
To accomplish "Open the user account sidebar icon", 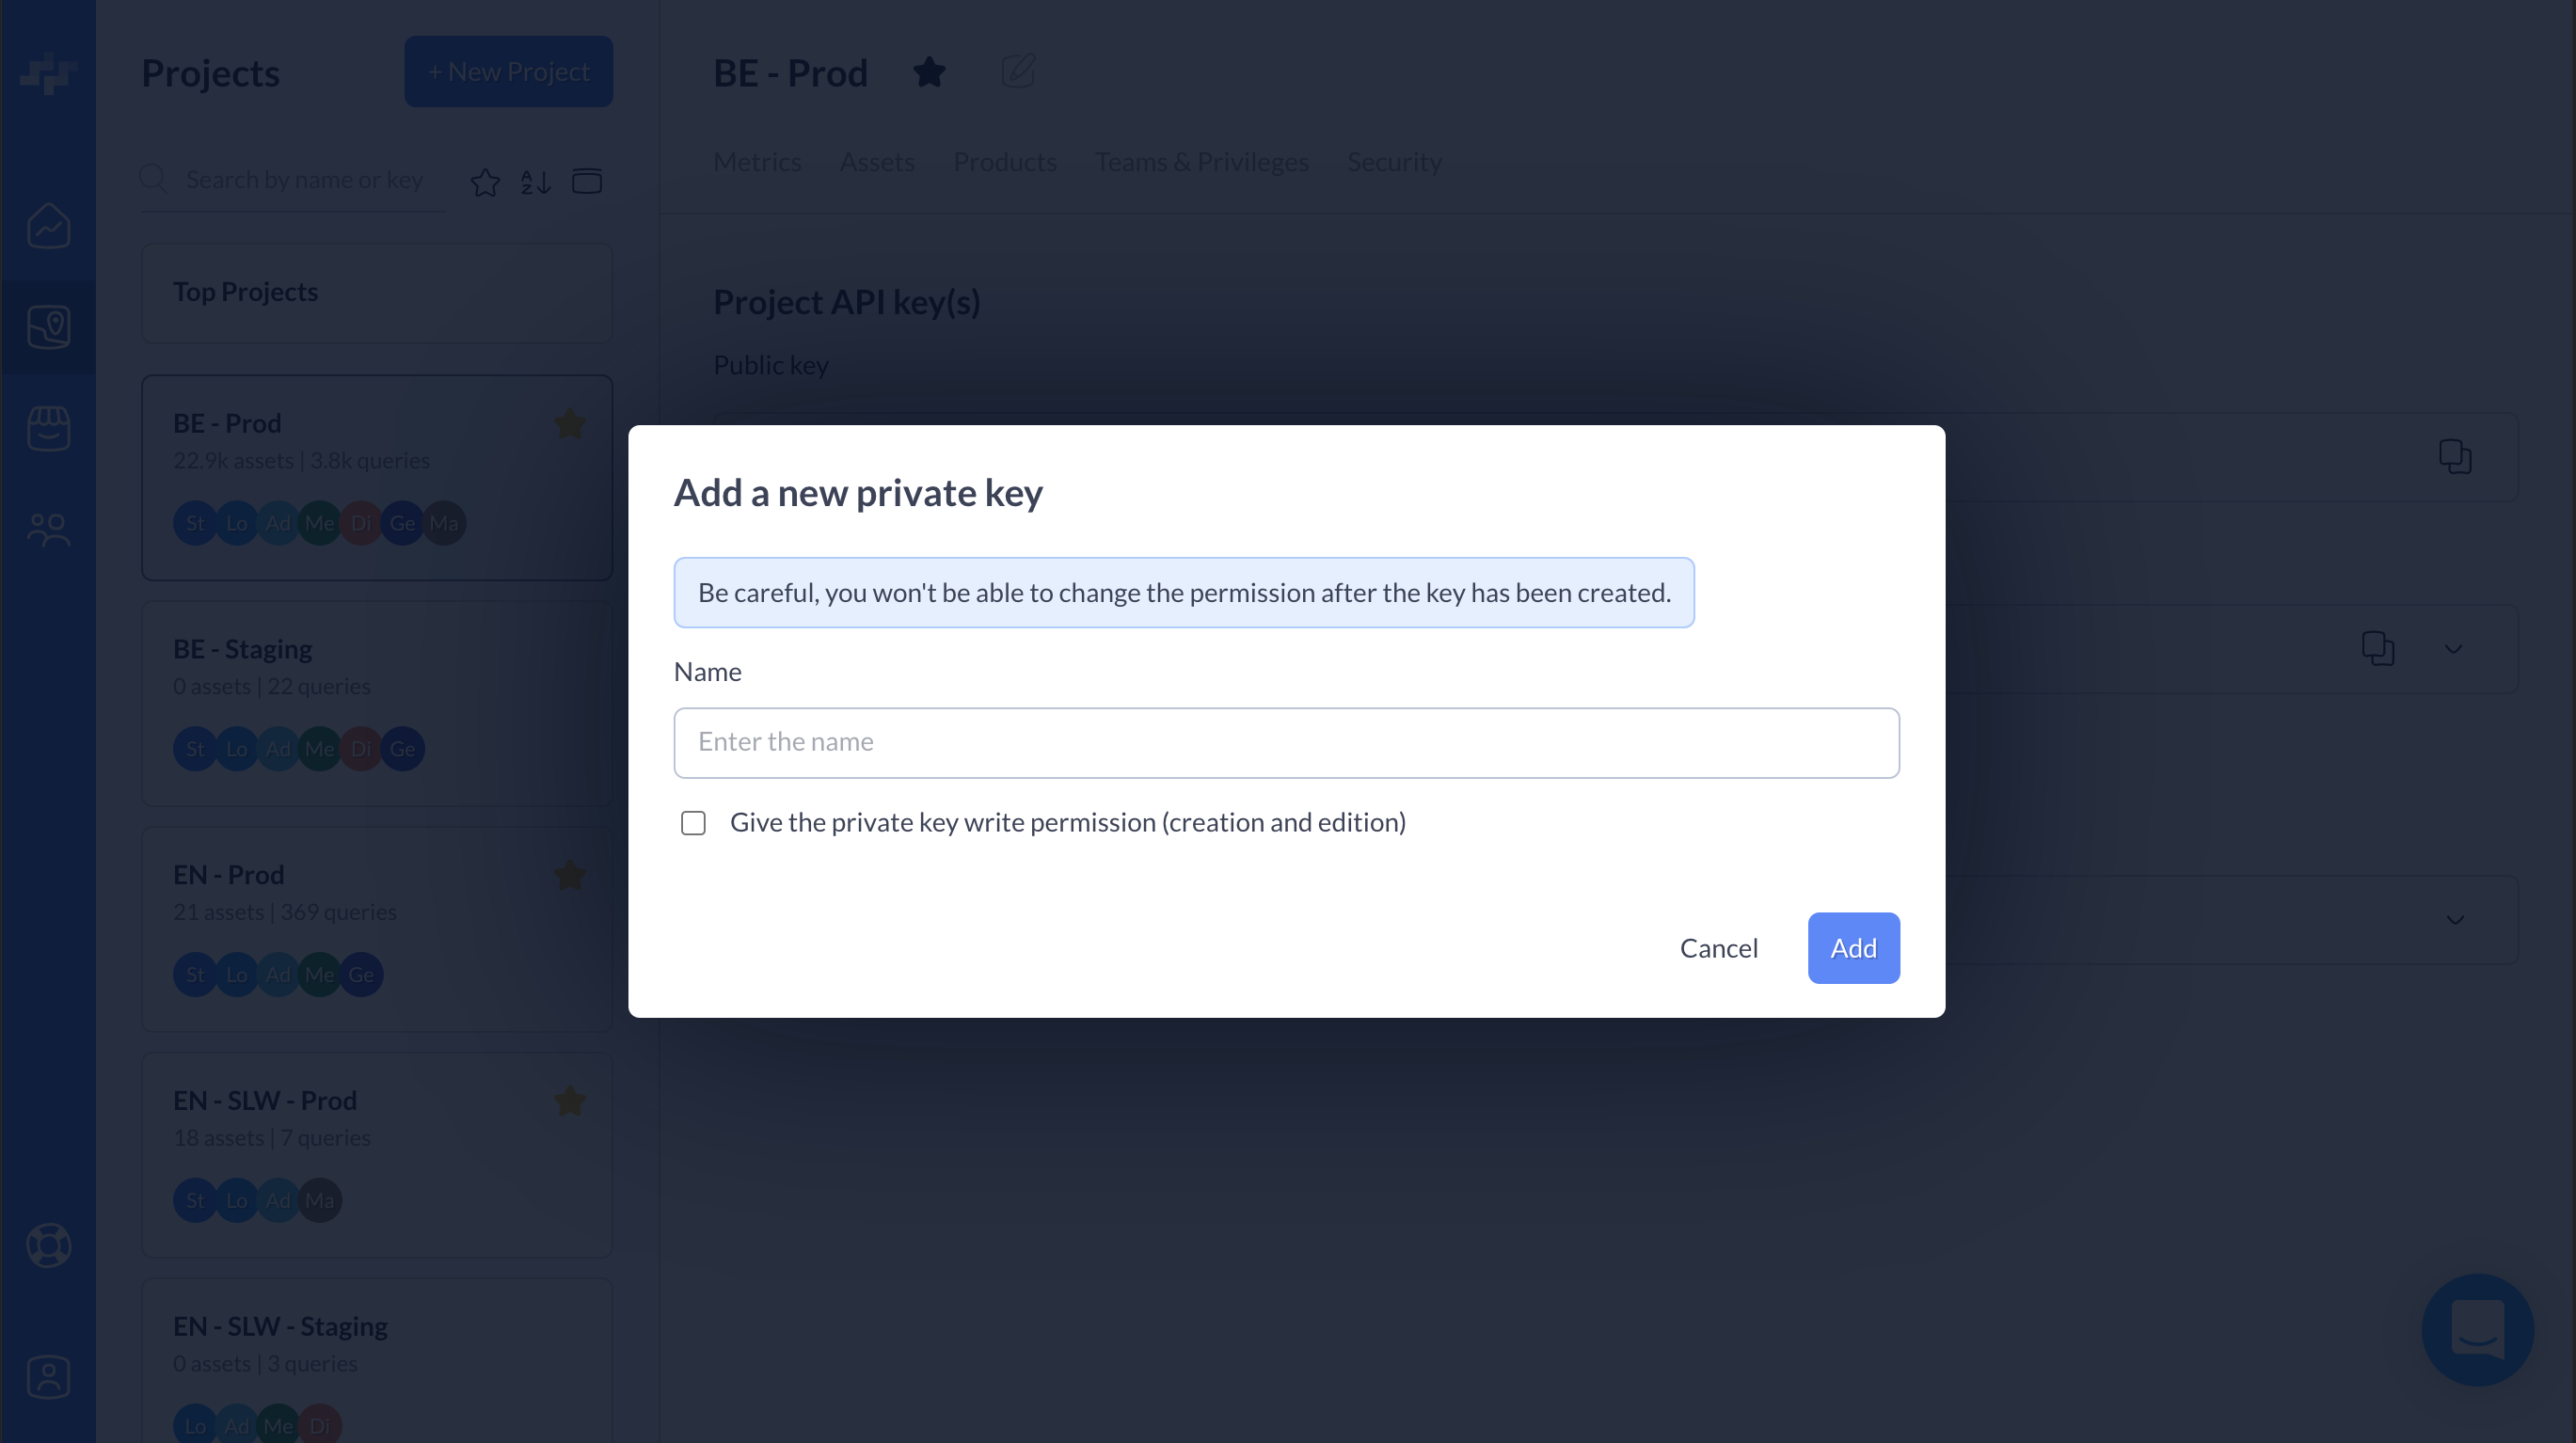I will pos(48,1377).
